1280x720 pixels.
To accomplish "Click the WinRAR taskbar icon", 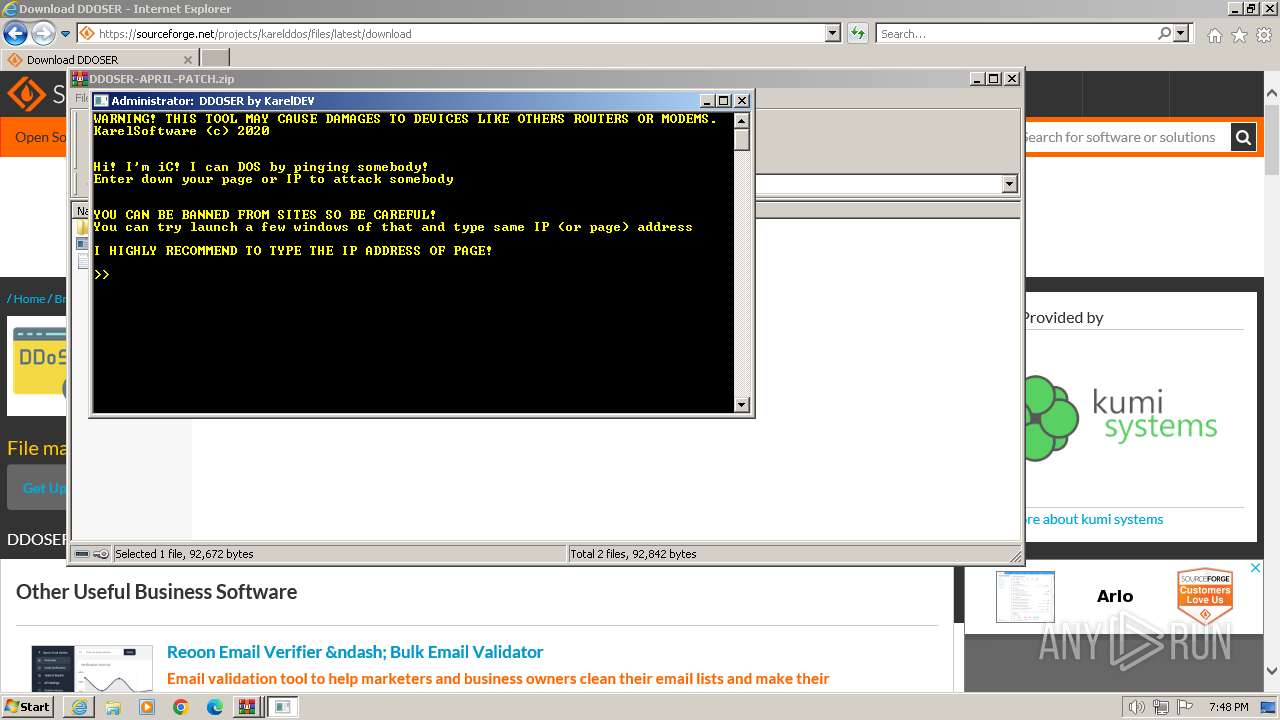I will [x=246, y=707].
